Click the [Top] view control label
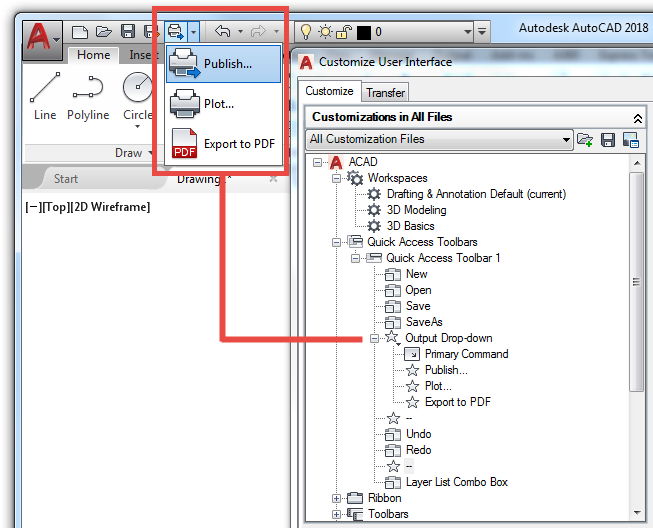 [56, 207]
